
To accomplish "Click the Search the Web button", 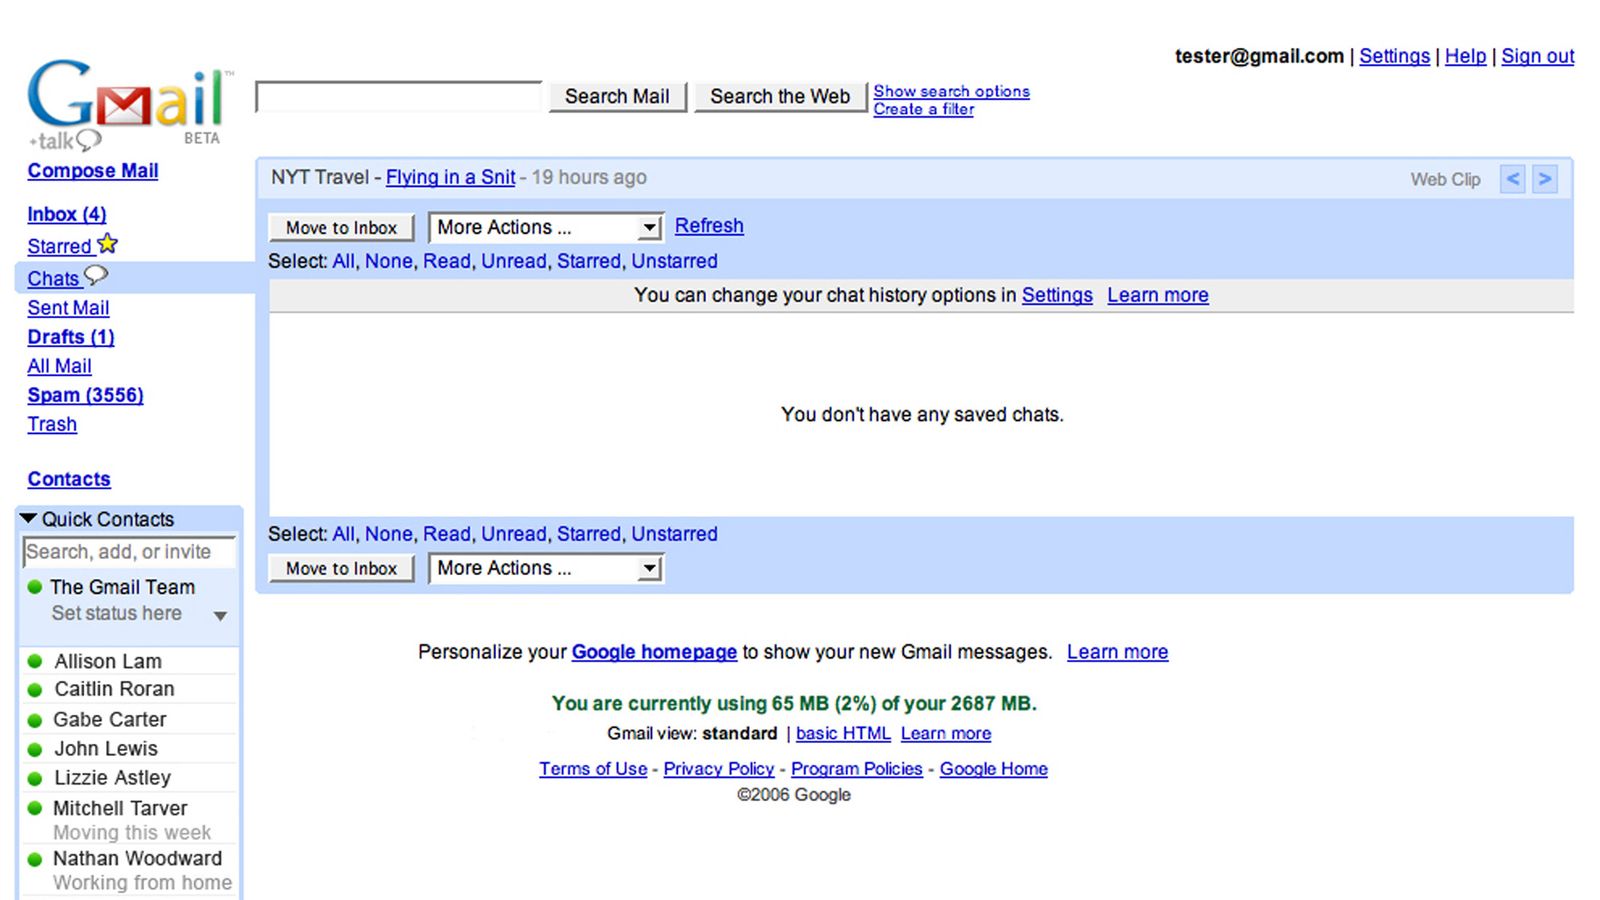I will pos(780,96).
